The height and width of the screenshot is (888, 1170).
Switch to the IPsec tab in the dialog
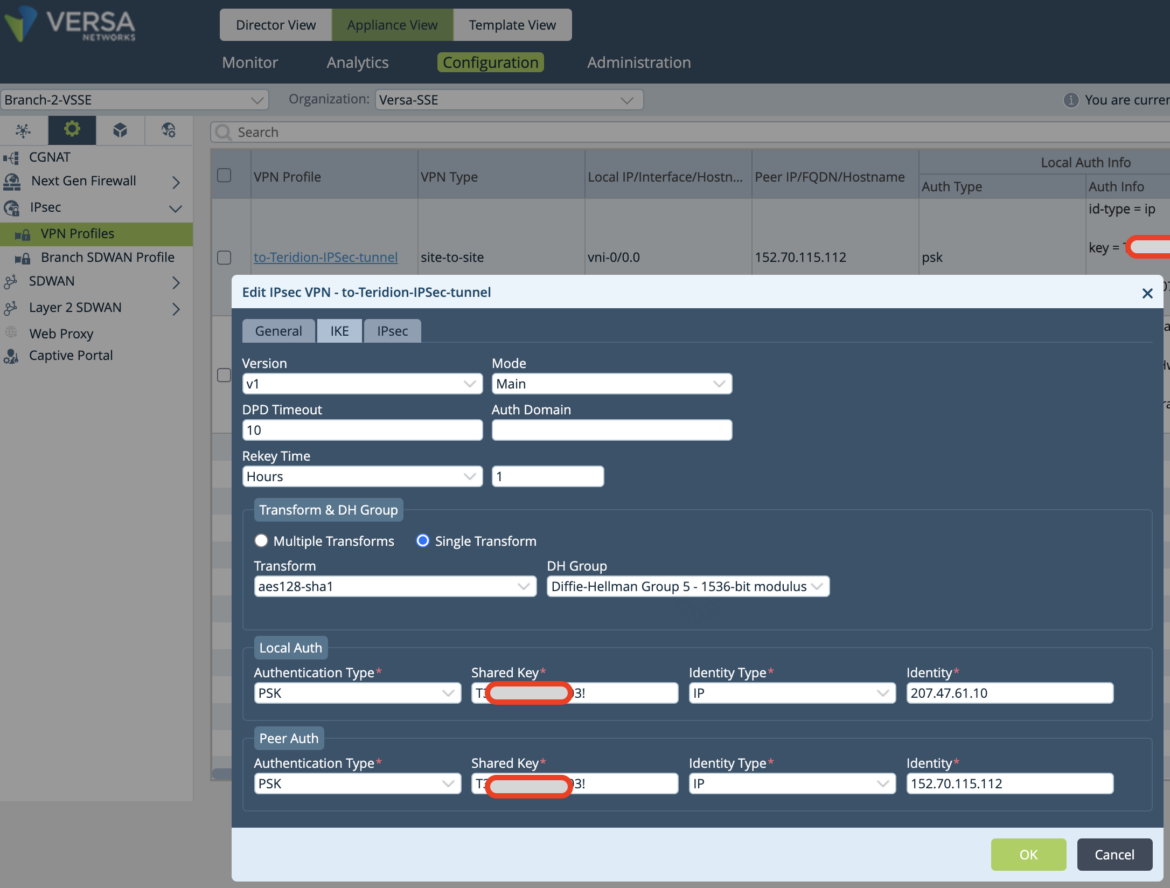392,330
